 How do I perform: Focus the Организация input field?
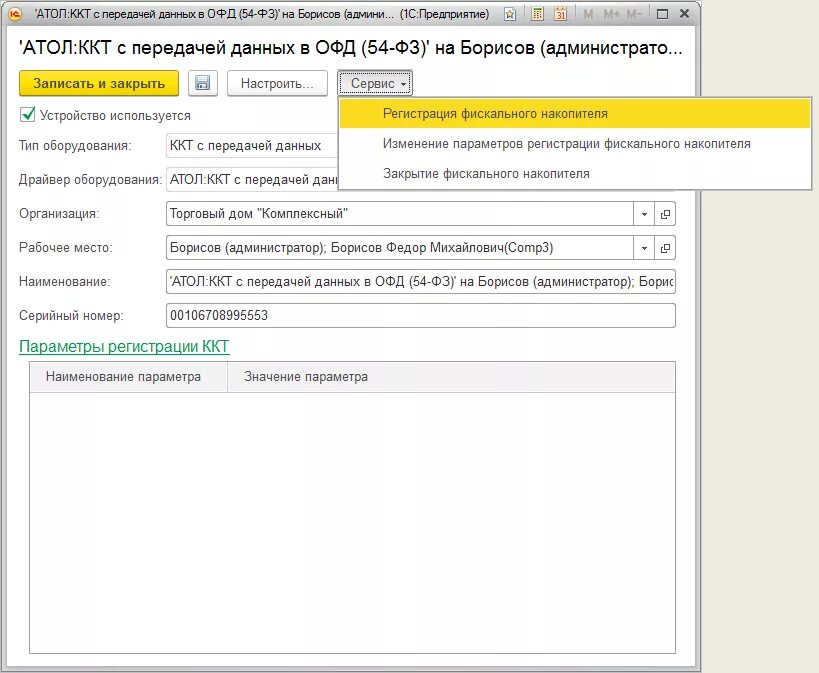point(400,214)
